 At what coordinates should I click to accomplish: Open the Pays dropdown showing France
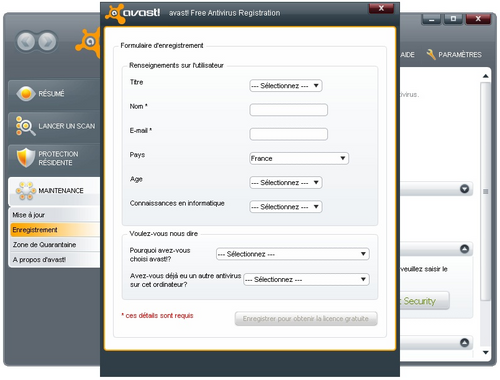[299, 158]
